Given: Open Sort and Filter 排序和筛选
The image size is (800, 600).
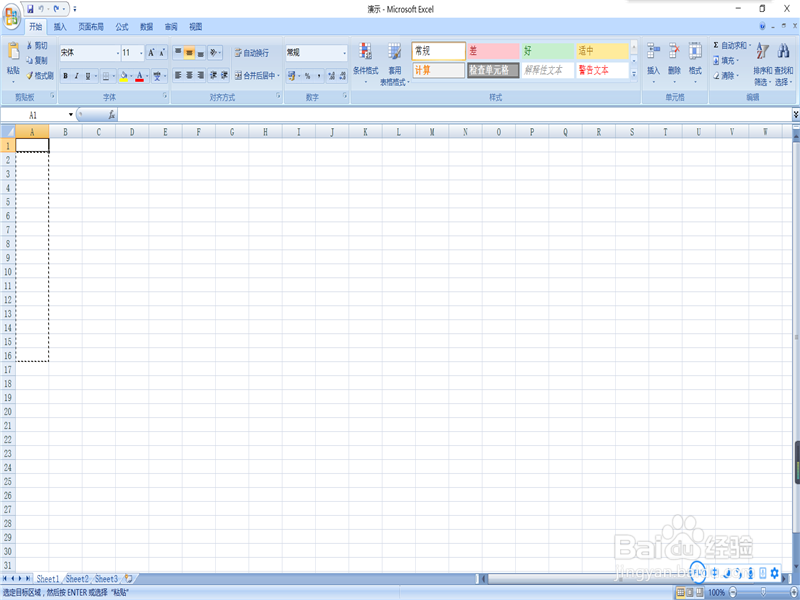Looking at the screenshot, I should pos(762,63).
